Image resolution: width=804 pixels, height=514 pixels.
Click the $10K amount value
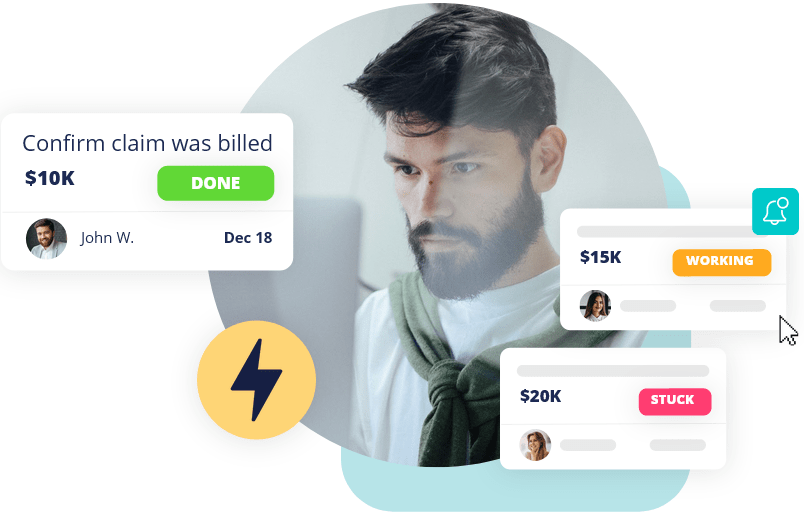click(50, 178)
